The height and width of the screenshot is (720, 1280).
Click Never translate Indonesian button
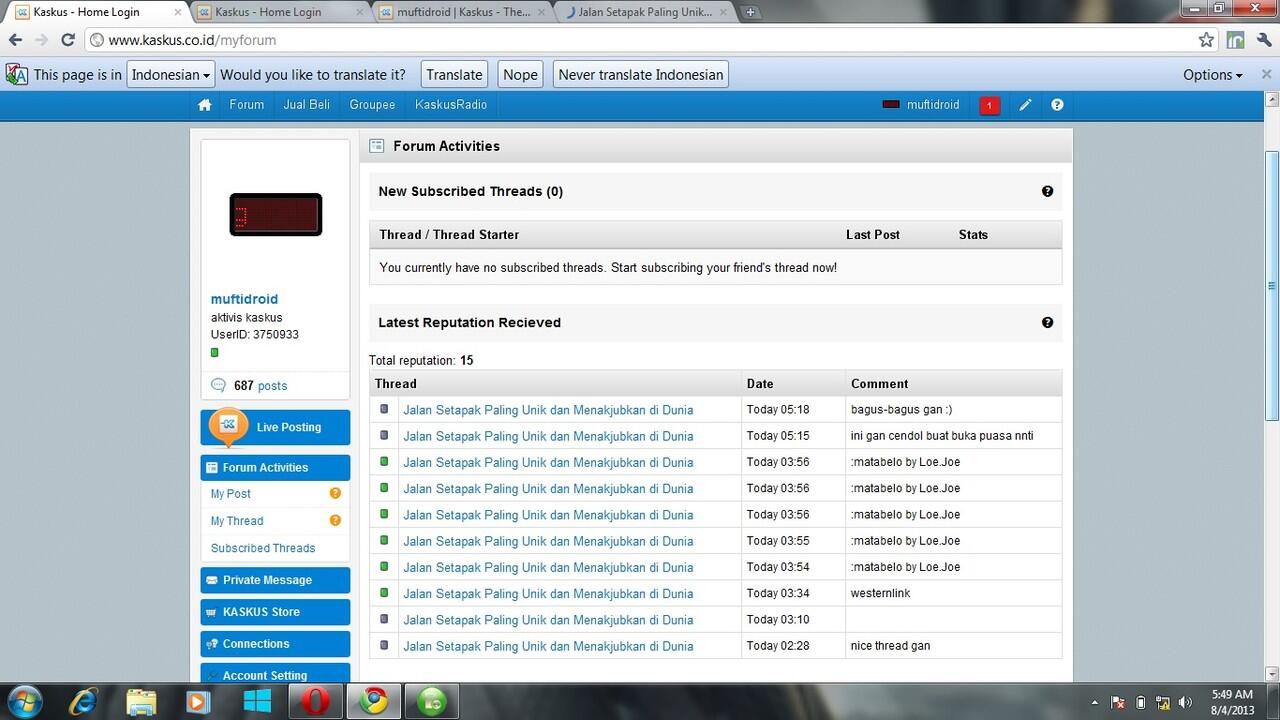click(640, 74)
